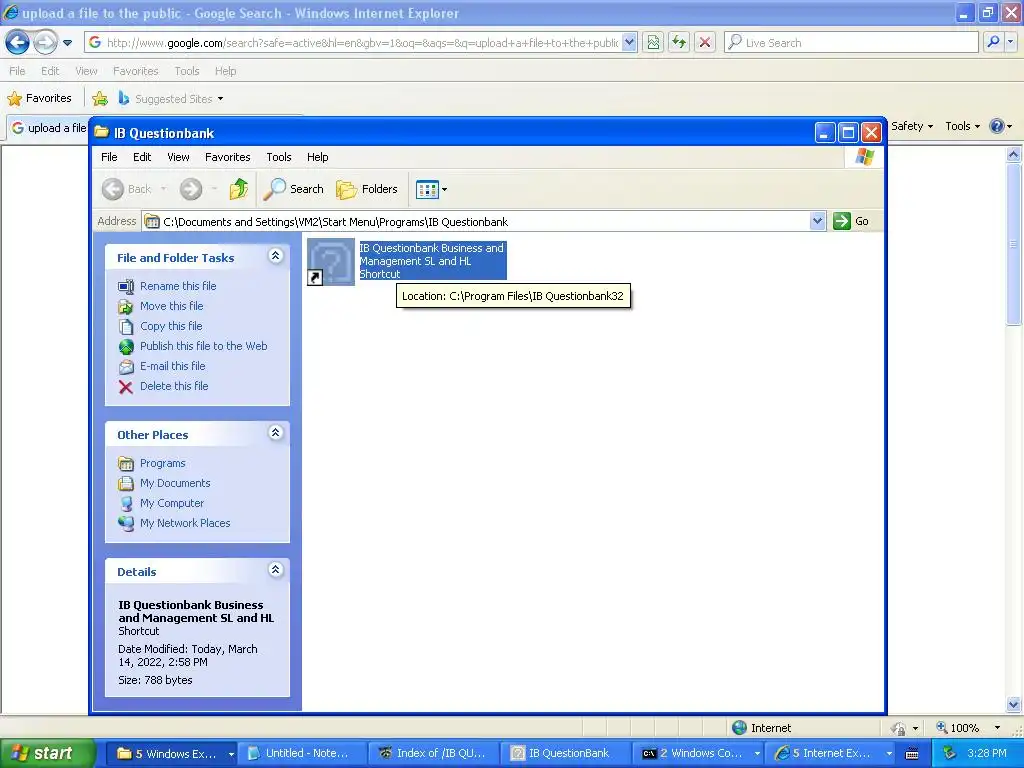Switch to Index of /IB QU taskbar item

[434, 754]
